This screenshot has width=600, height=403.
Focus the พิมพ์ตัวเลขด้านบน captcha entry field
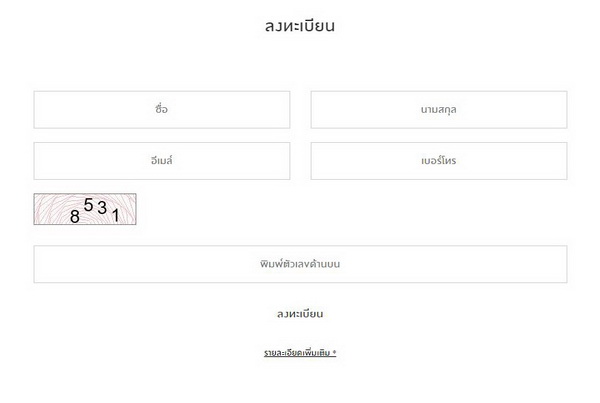[300, 264]
